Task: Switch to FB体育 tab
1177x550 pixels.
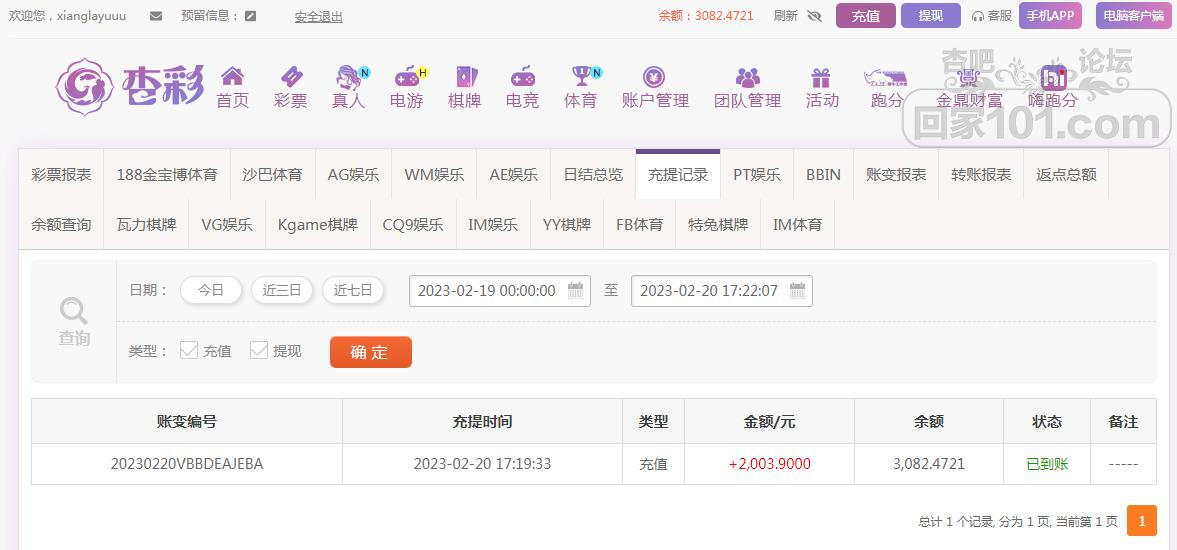Action: 640,224
